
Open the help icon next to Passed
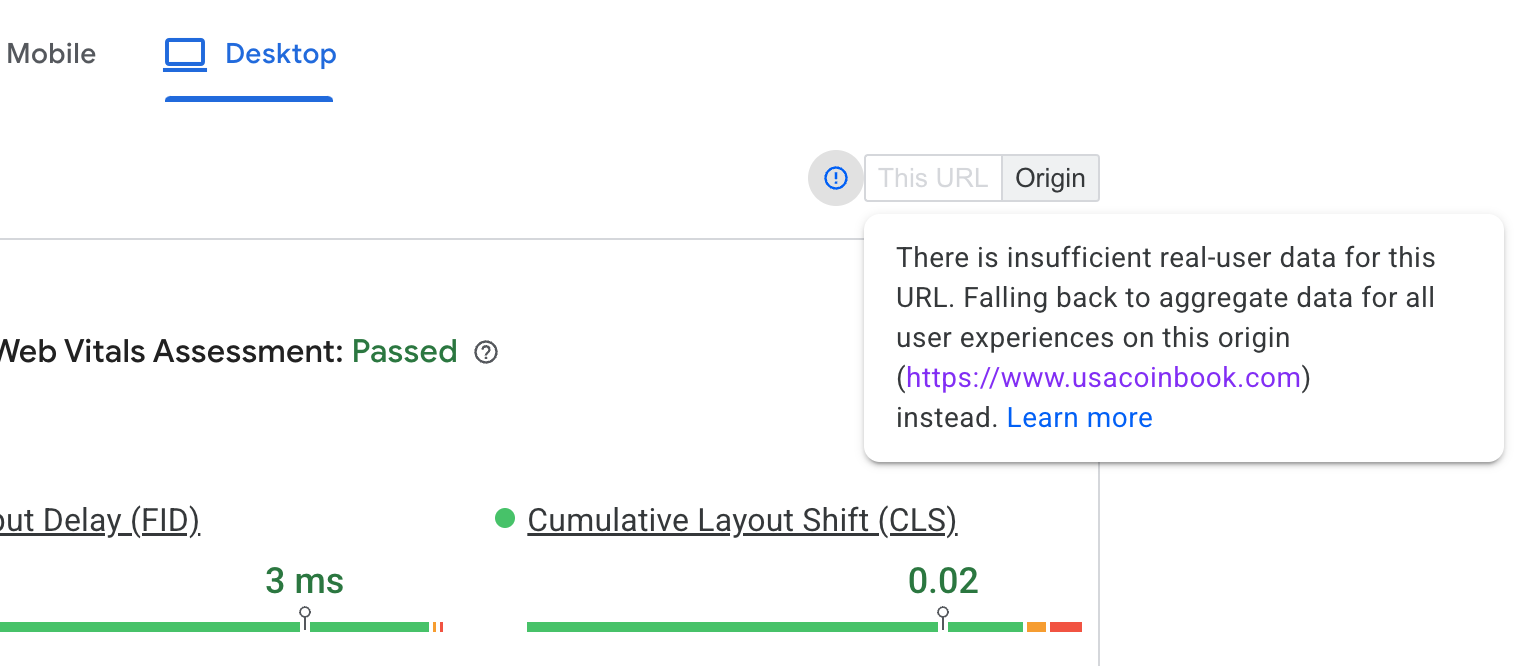(486, 352)
